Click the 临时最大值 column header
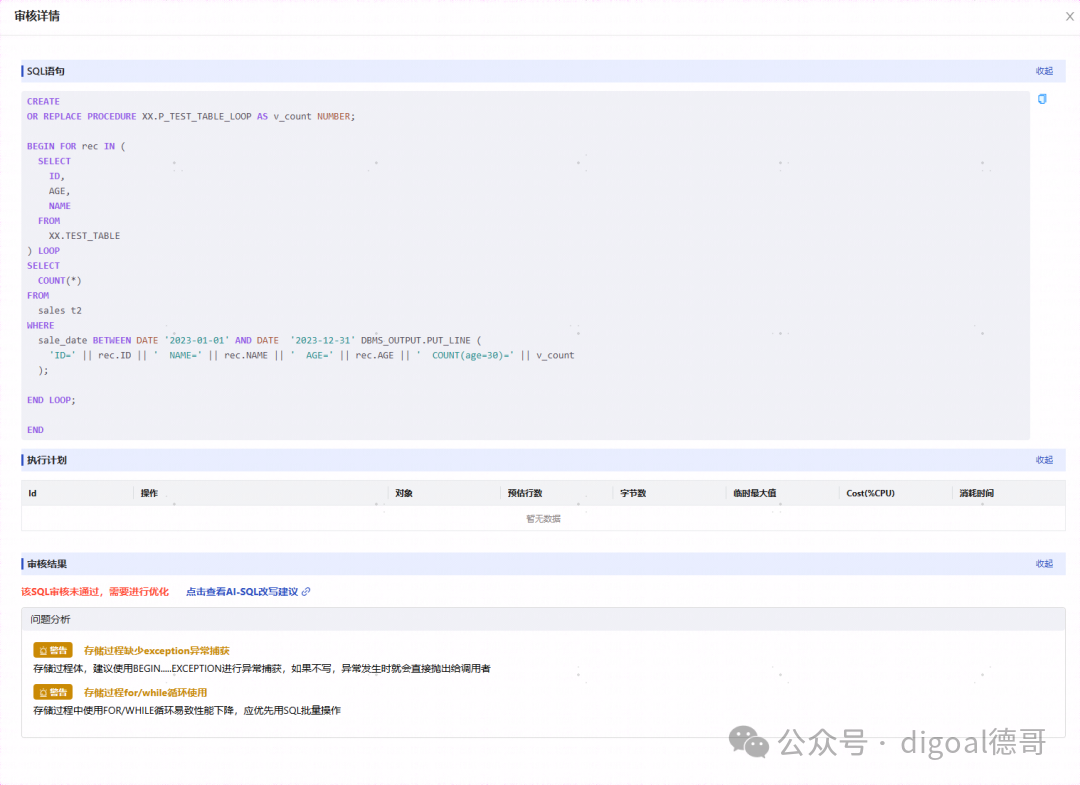Image resolution: width=1080 pixels, height=785 pixels. pyautogui.click(x=754, y=493)
